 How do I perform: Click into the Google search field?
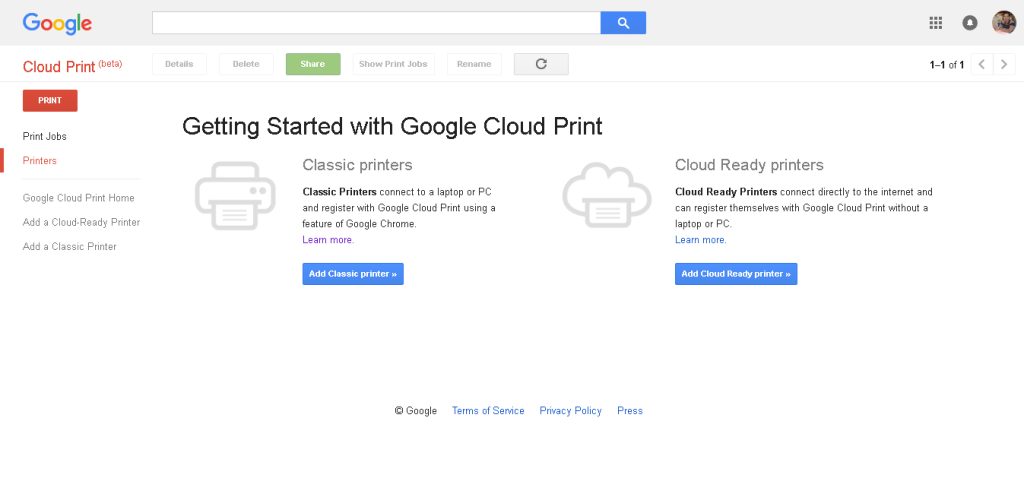pyautogui.click(x=376, y=23)
